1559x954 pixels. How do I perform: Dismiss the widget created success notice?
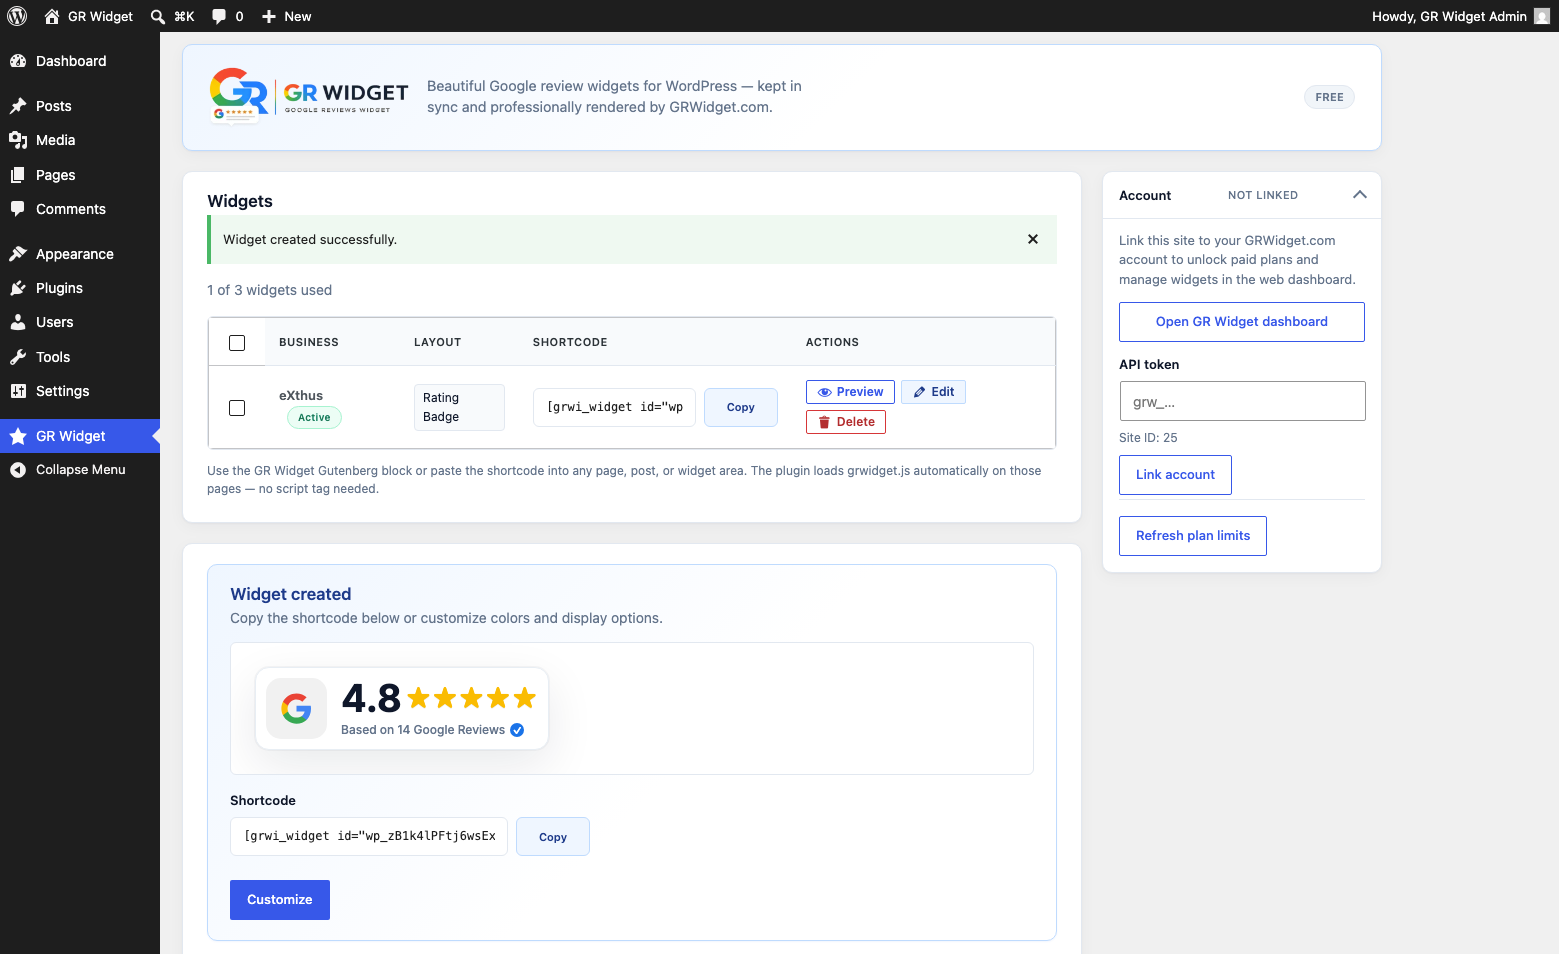[x=1033, y=239]
